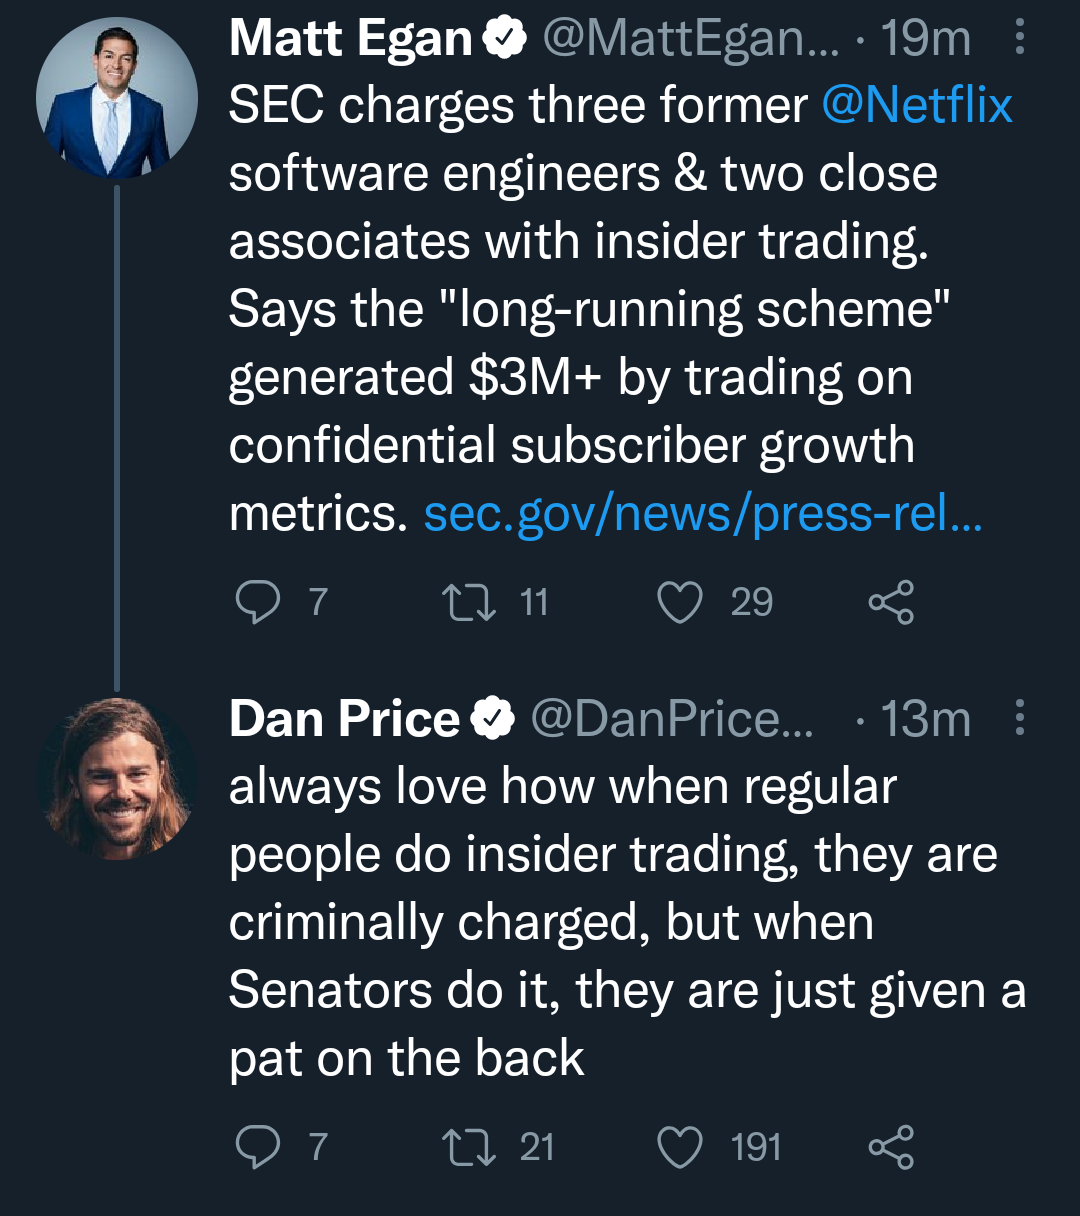Reply to Matt Egan's tweet

coord(258,602)
